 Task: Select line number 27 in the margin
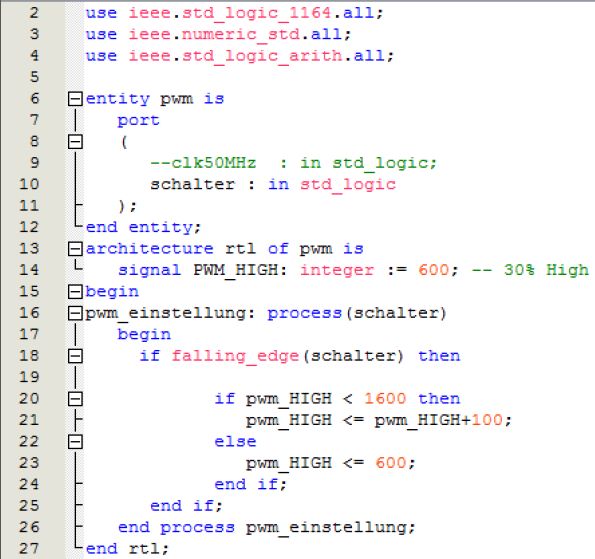29,548
